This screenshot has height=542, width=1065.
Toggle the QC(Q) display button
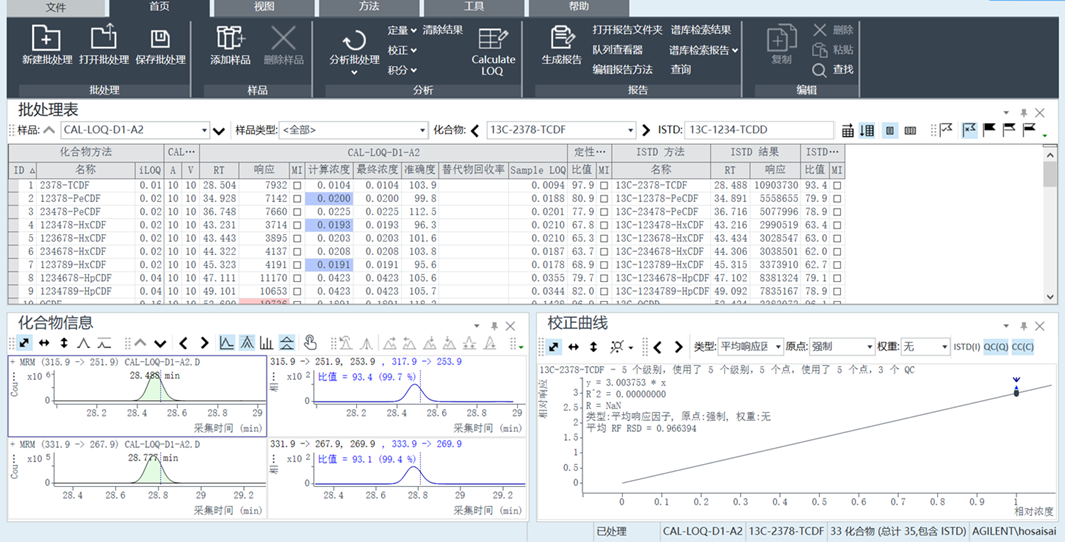point(996,347)
